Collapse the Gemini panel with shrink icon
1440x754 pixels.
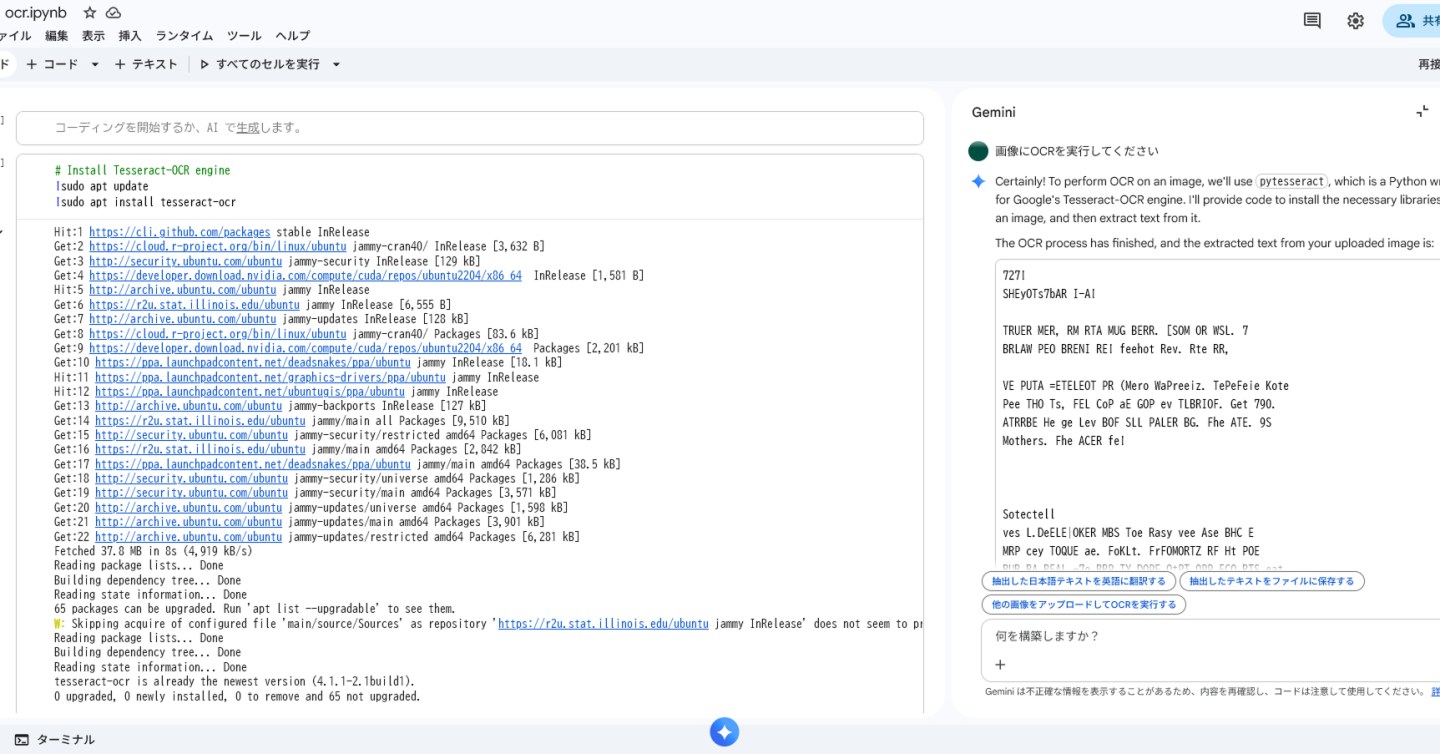pos(1422,112)
